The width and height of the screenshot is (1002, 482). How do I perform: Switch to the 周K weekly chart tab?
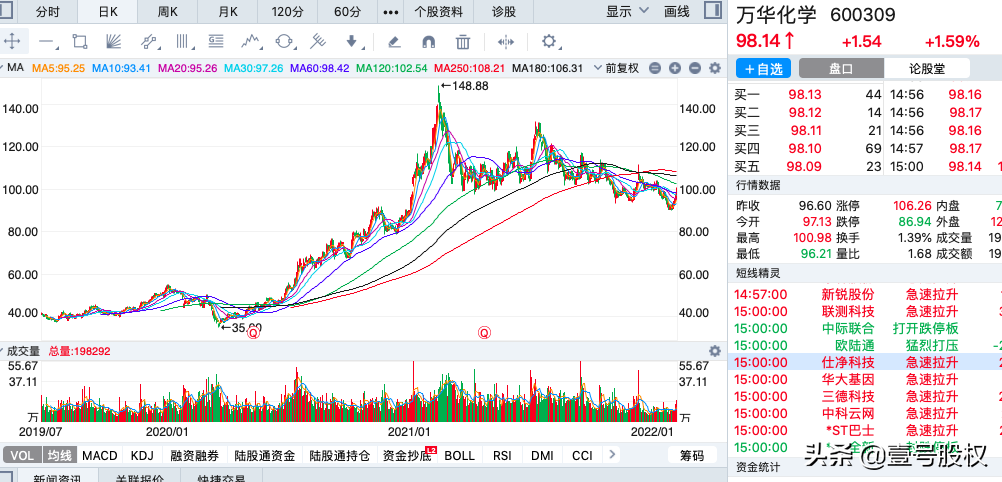167,12
